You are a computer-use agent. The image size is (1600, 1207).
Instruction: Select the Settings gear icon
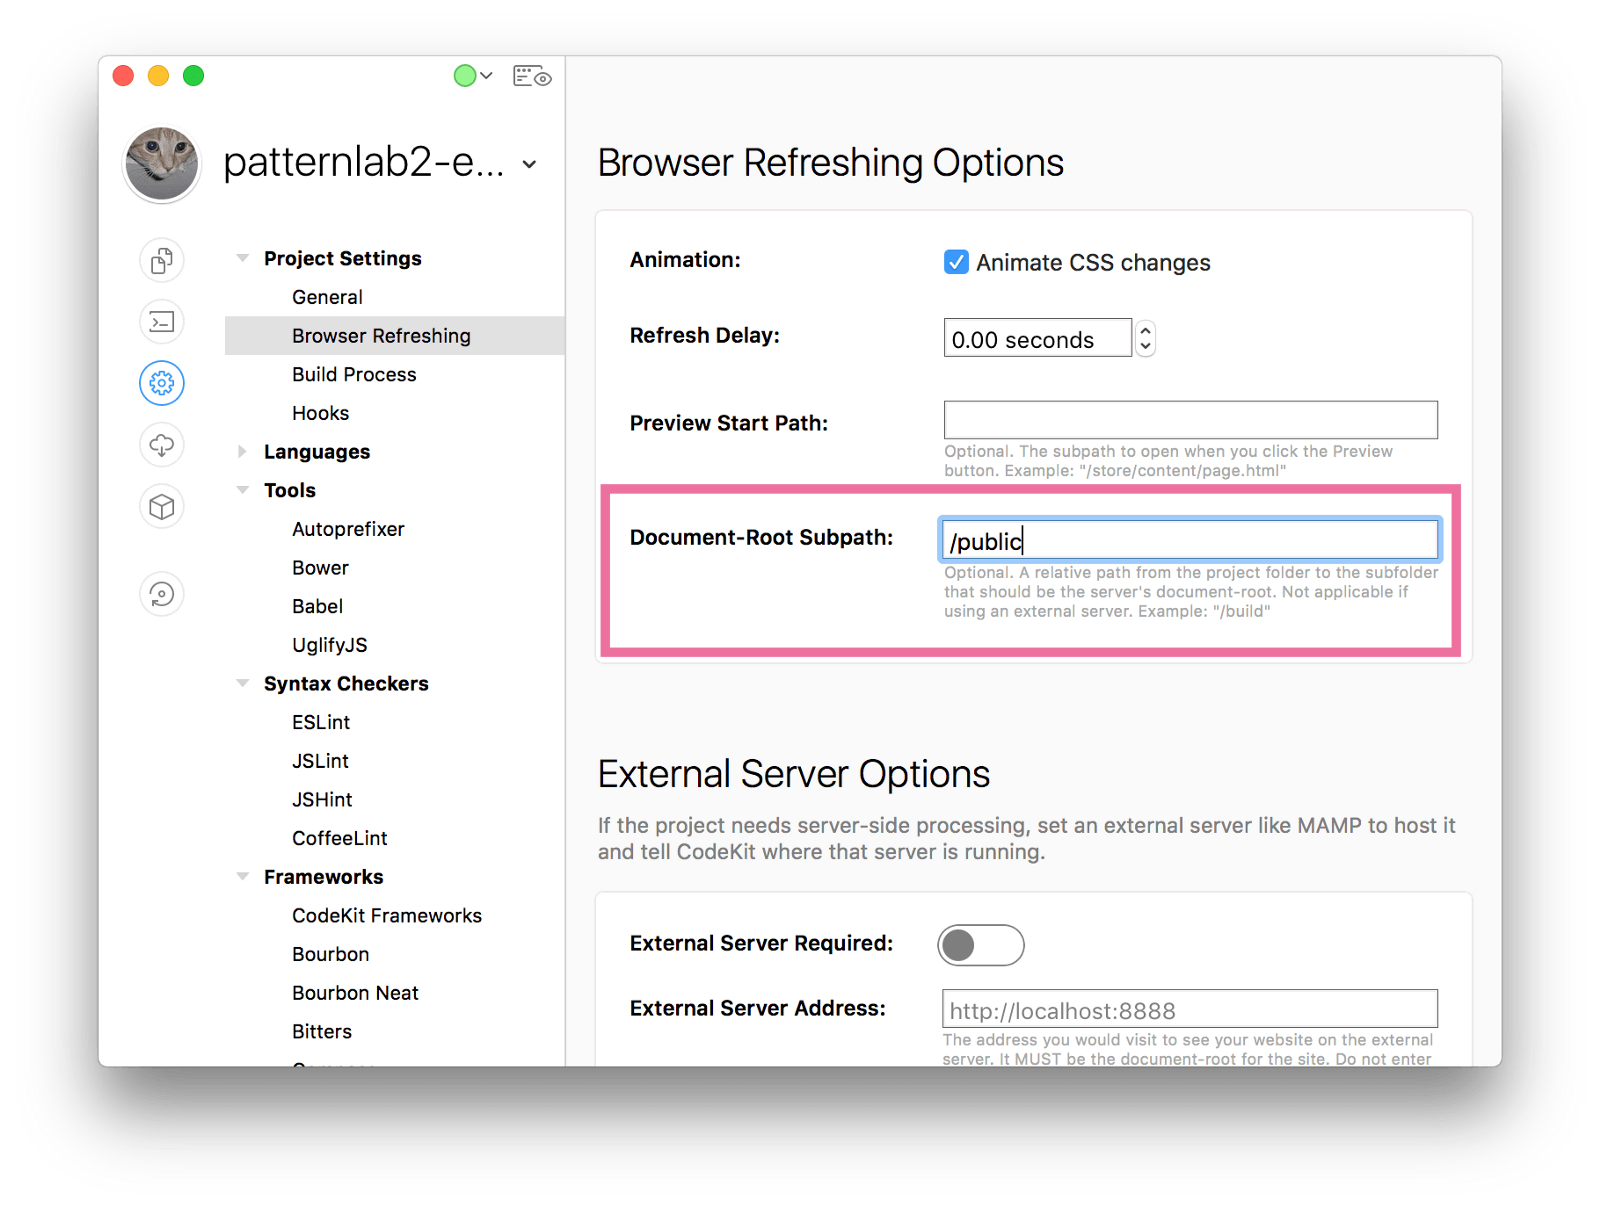pos(161,383)
